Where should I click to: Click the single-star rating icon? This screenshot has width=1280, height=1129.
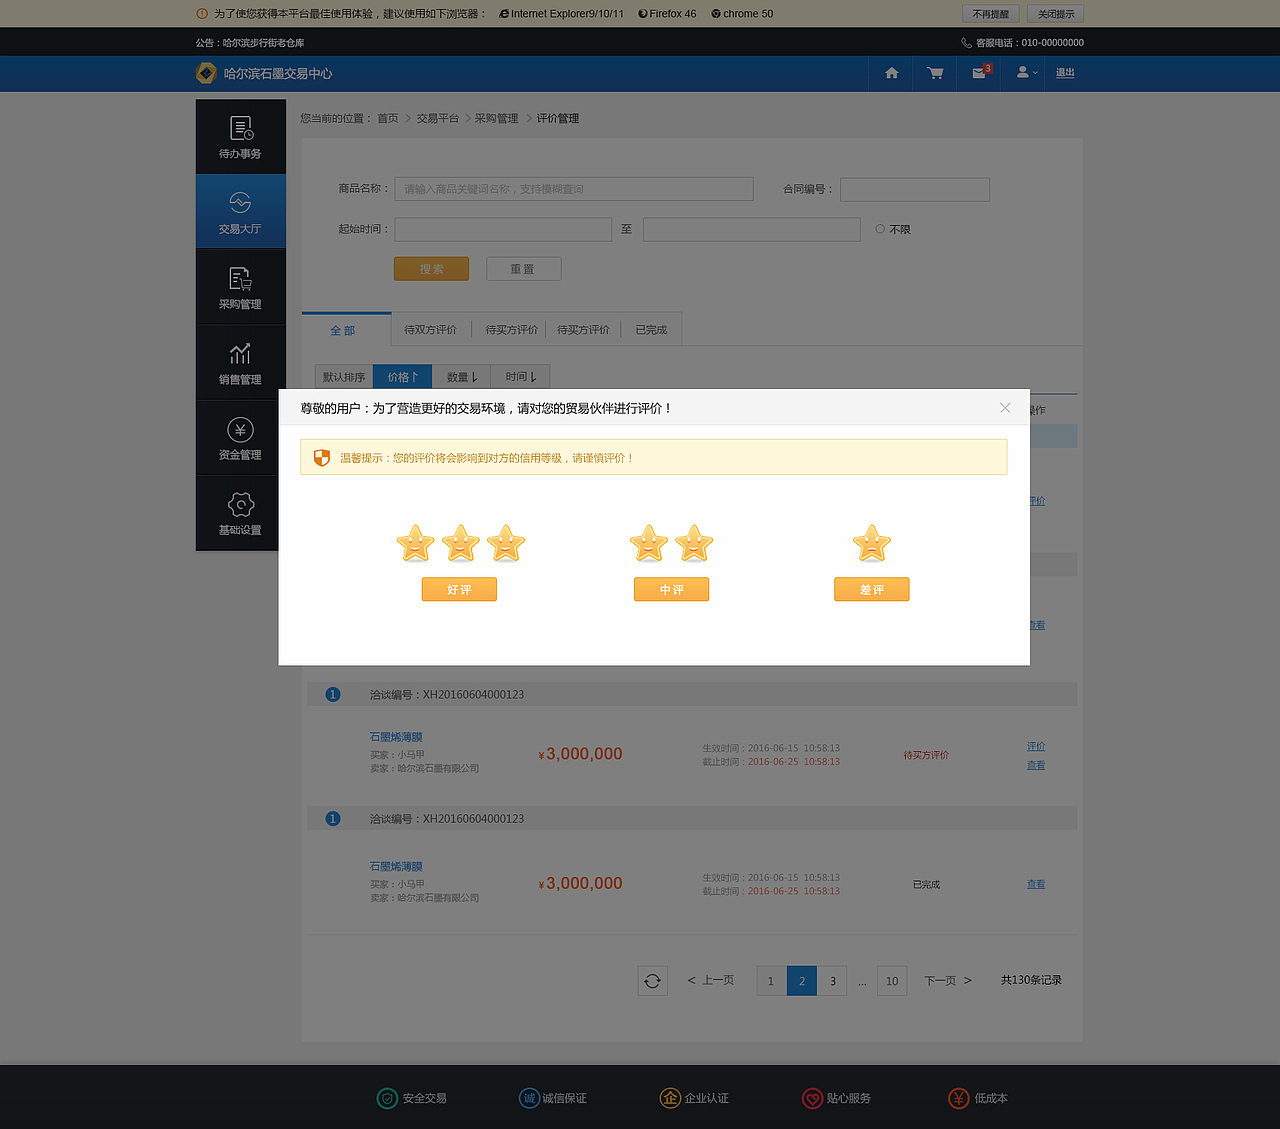872,543
